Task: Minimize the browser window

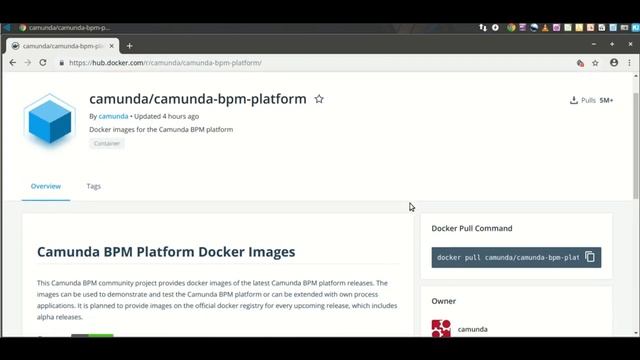Action: [594, 44]
